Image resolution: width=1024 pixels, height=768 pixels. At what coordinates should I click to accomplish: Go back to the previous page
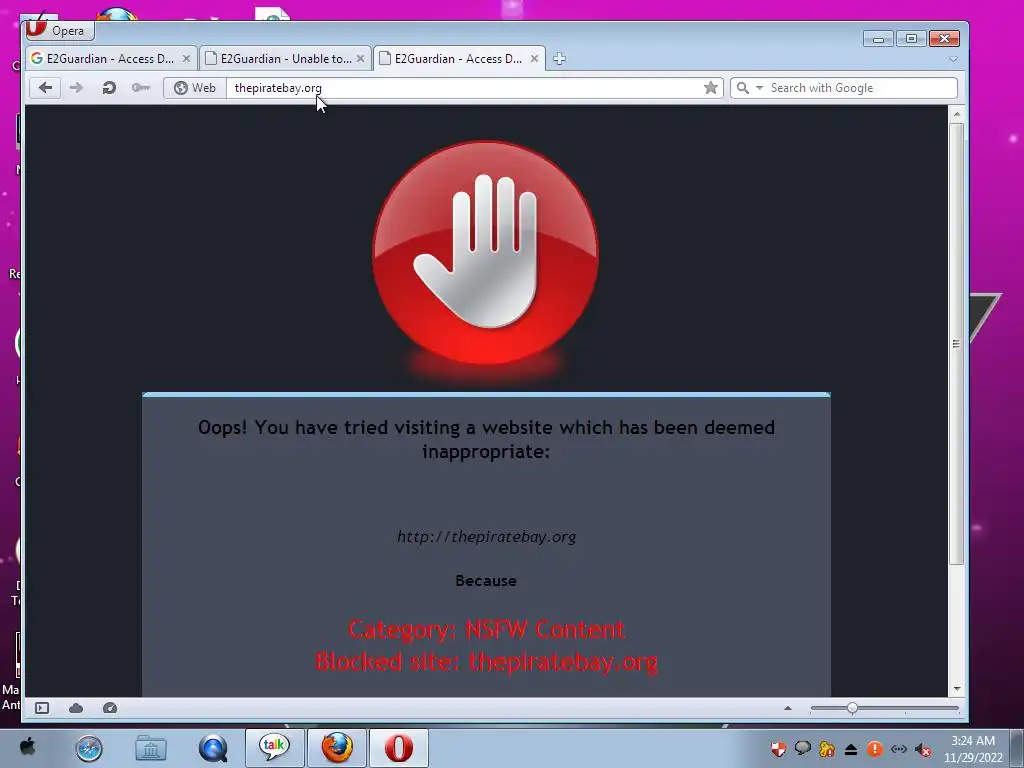[45, 88]
